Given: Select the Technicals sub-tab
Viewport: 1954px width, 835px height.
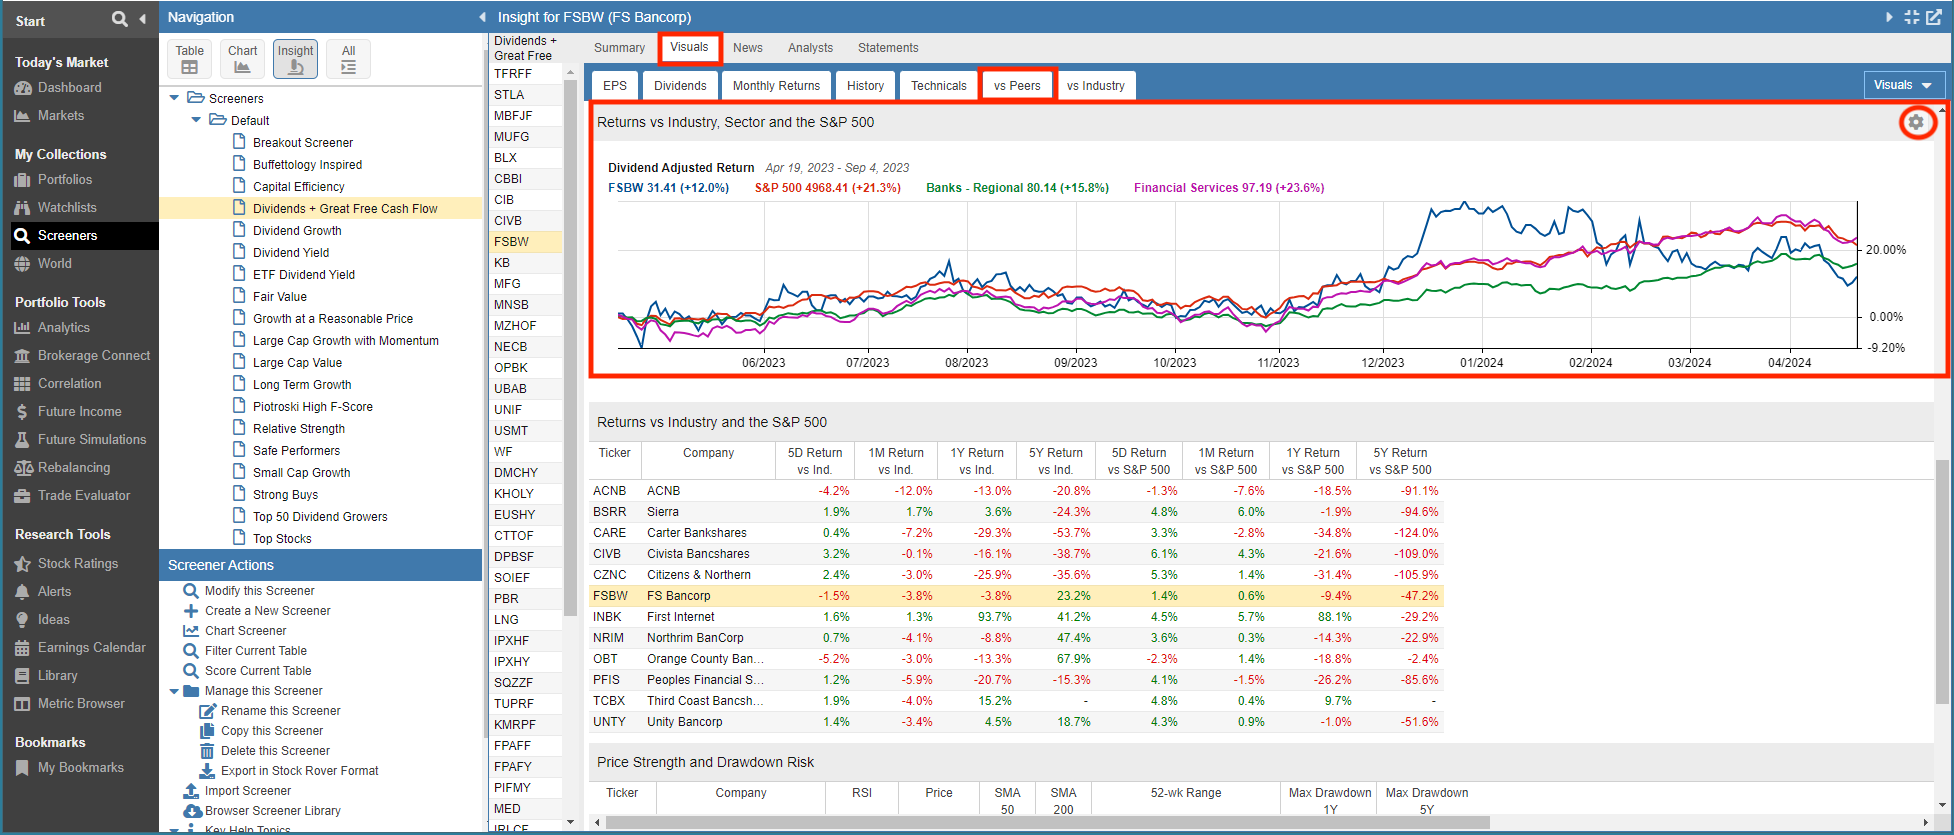Looking at the screenshot, I should tap(938, 86).
